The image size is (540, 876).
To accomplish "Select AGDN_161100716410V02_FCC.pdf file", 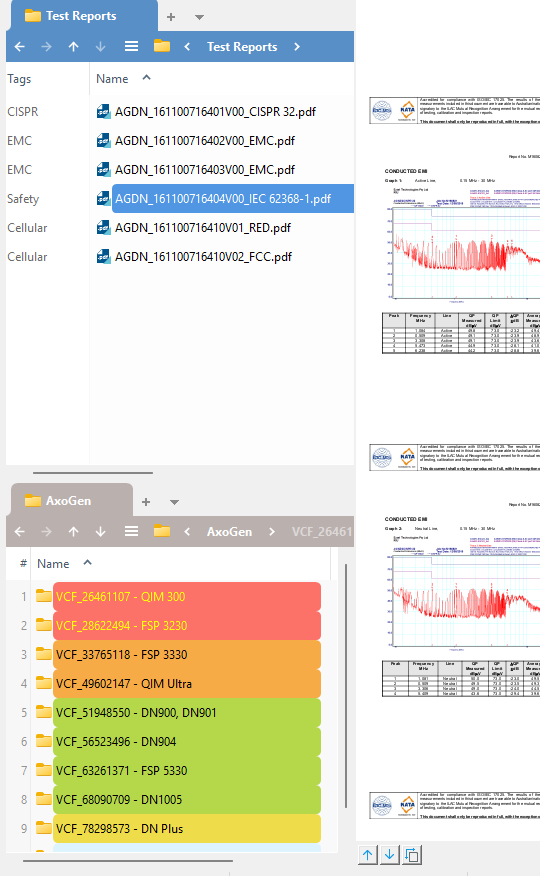I will [203, 257].
